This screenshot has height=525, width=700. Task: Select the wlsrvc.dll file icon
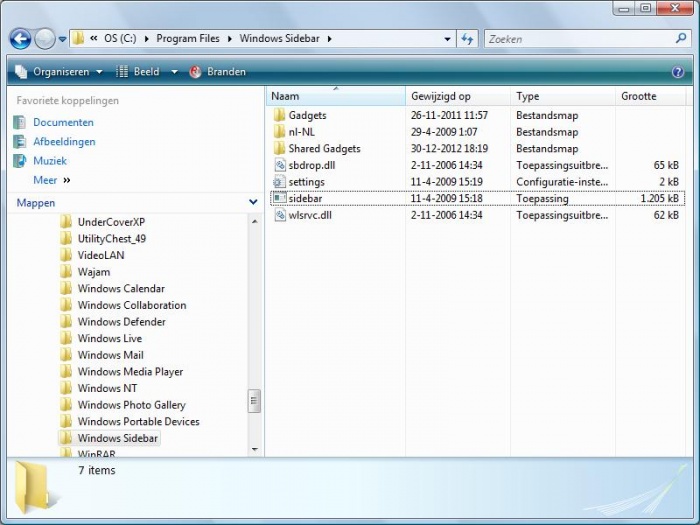pyautogui.click(x=279, y=215)
